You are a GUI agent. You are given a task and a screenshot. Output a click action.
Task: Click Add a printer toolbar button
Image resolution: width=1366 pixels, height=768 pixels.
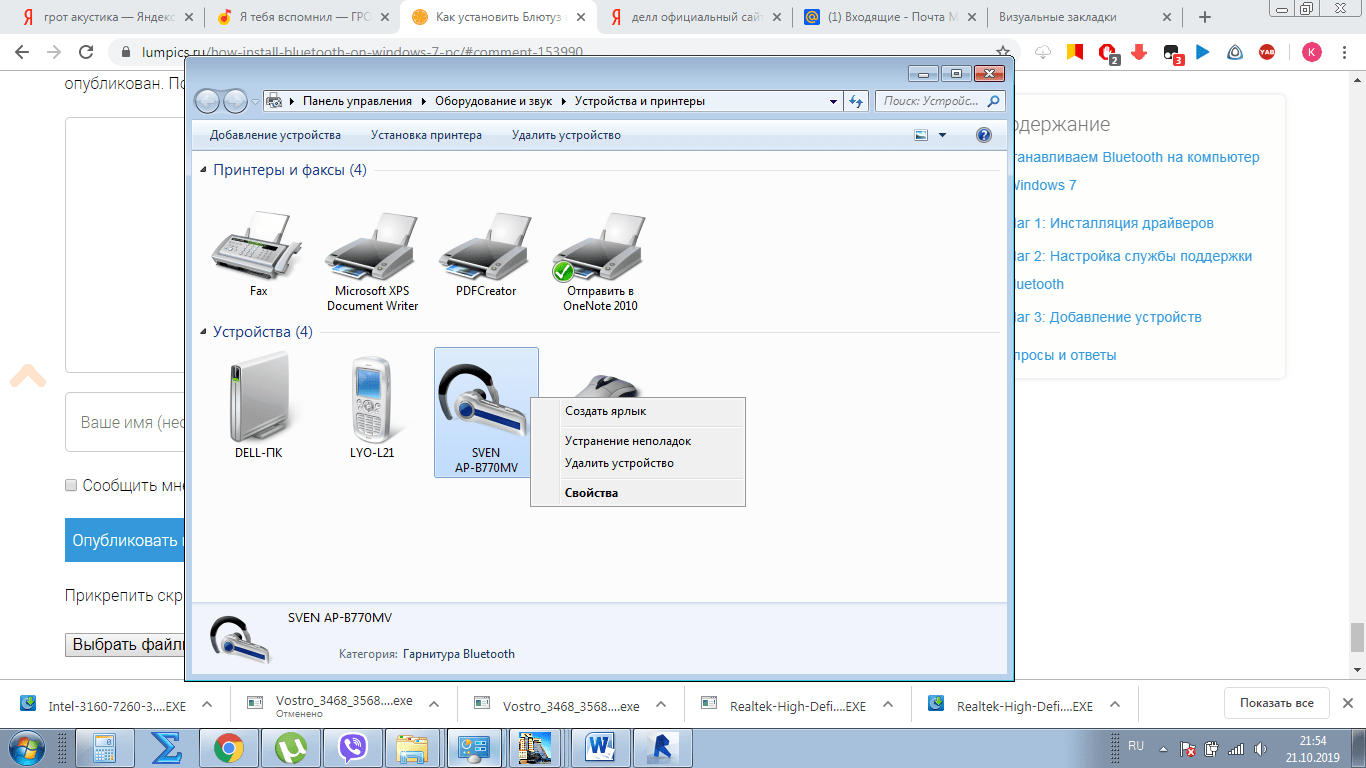pos(426,135)
